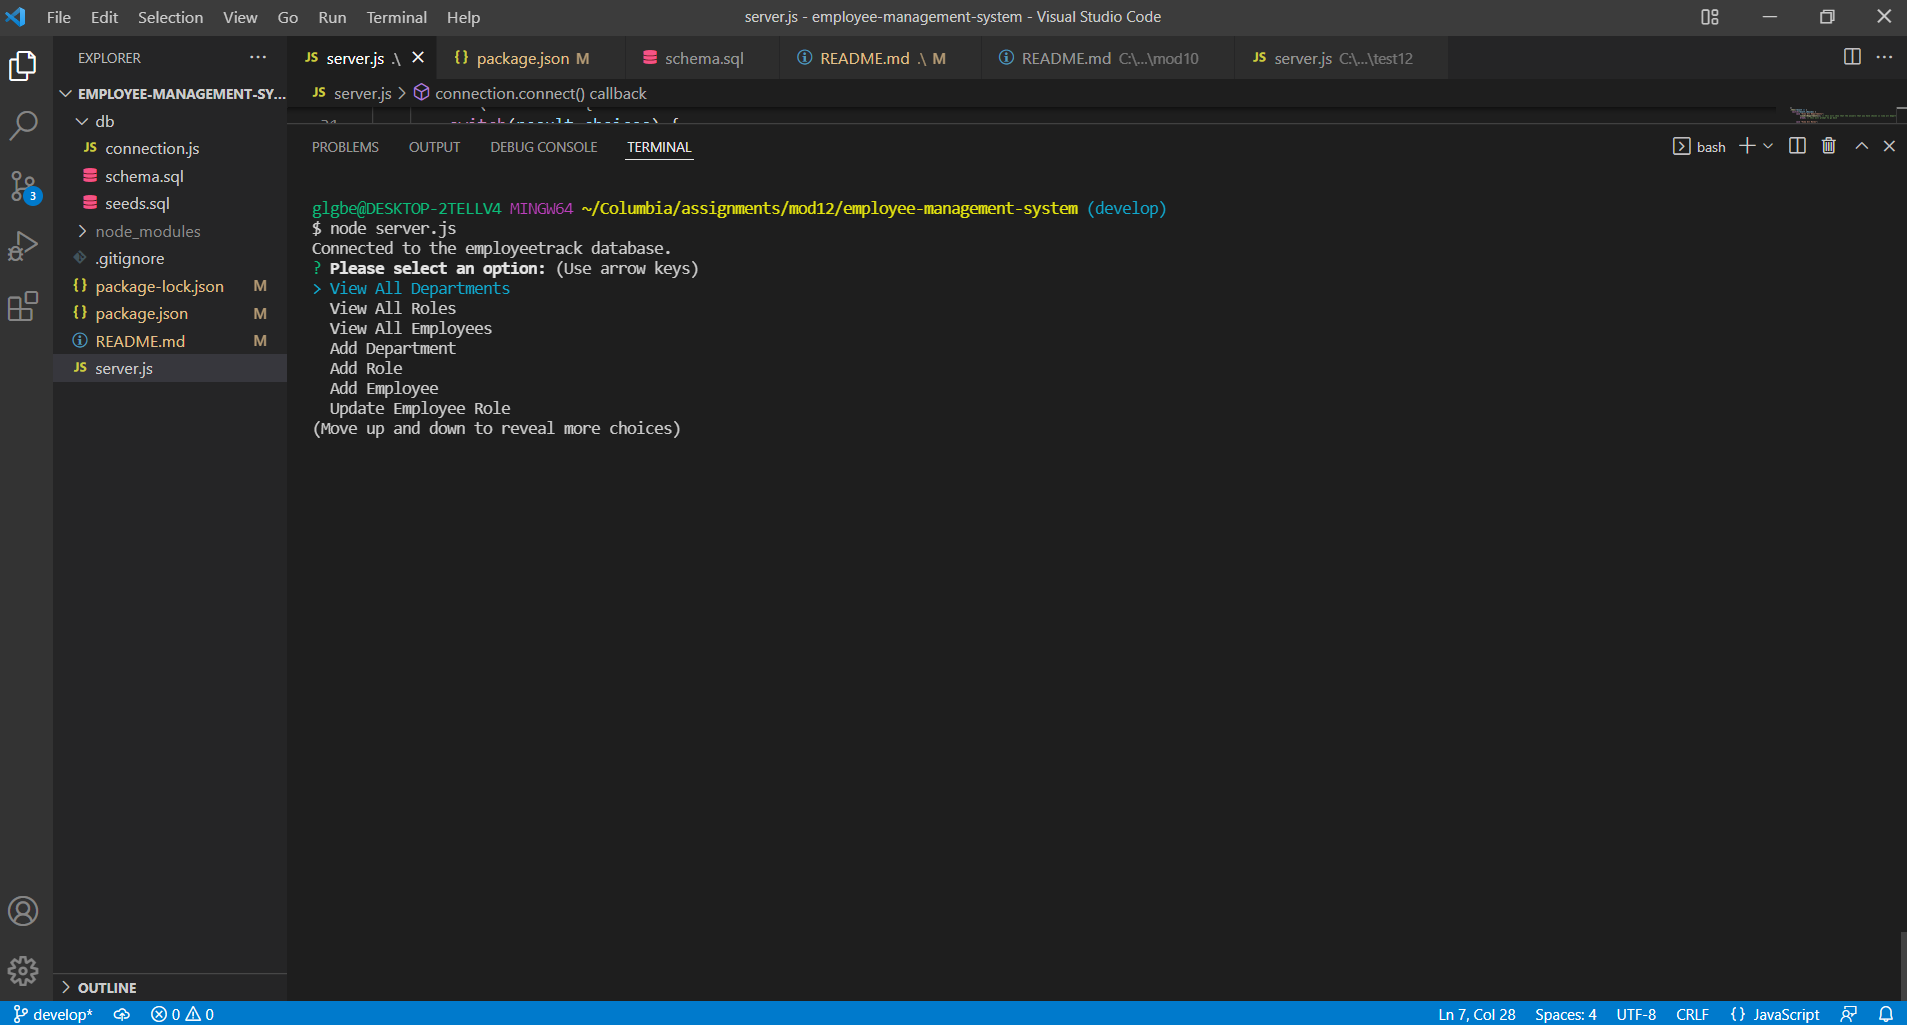
Task: Launch a new terminal with the plus icon
Action: tap(1747, 146)
